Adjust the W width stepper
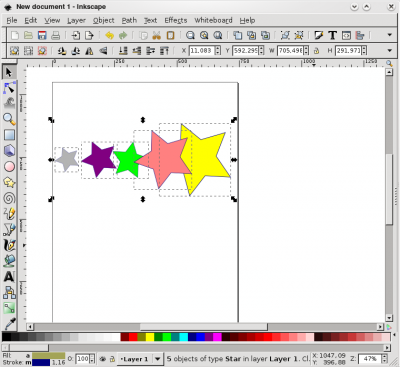 306,51
